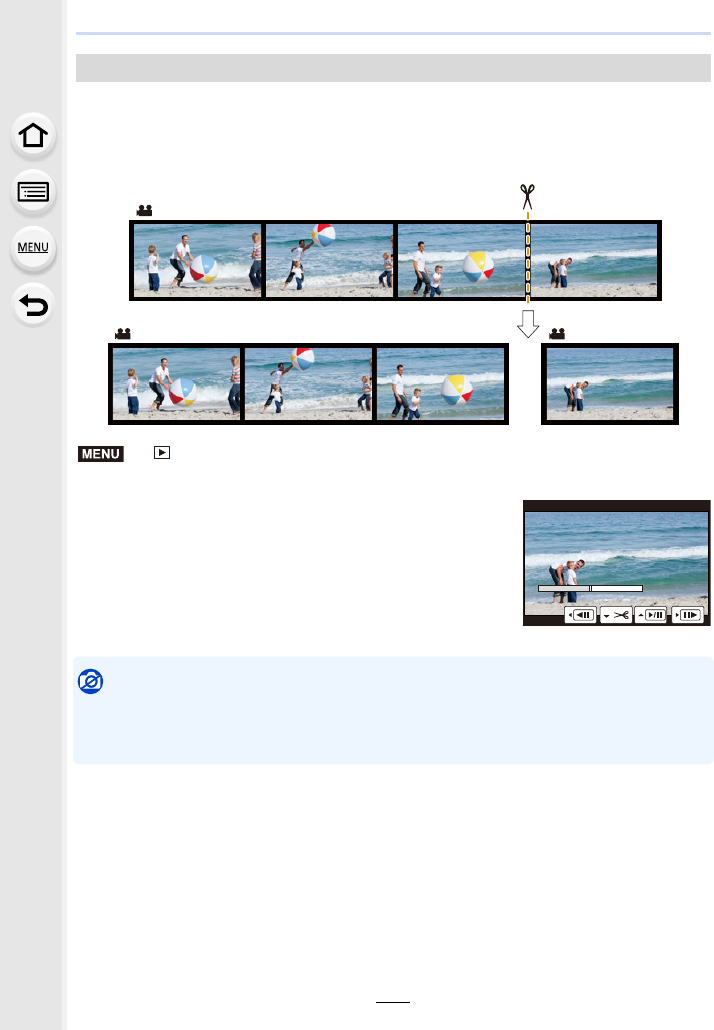Select the separated single-frame clip thumbnail

[610, 384]
